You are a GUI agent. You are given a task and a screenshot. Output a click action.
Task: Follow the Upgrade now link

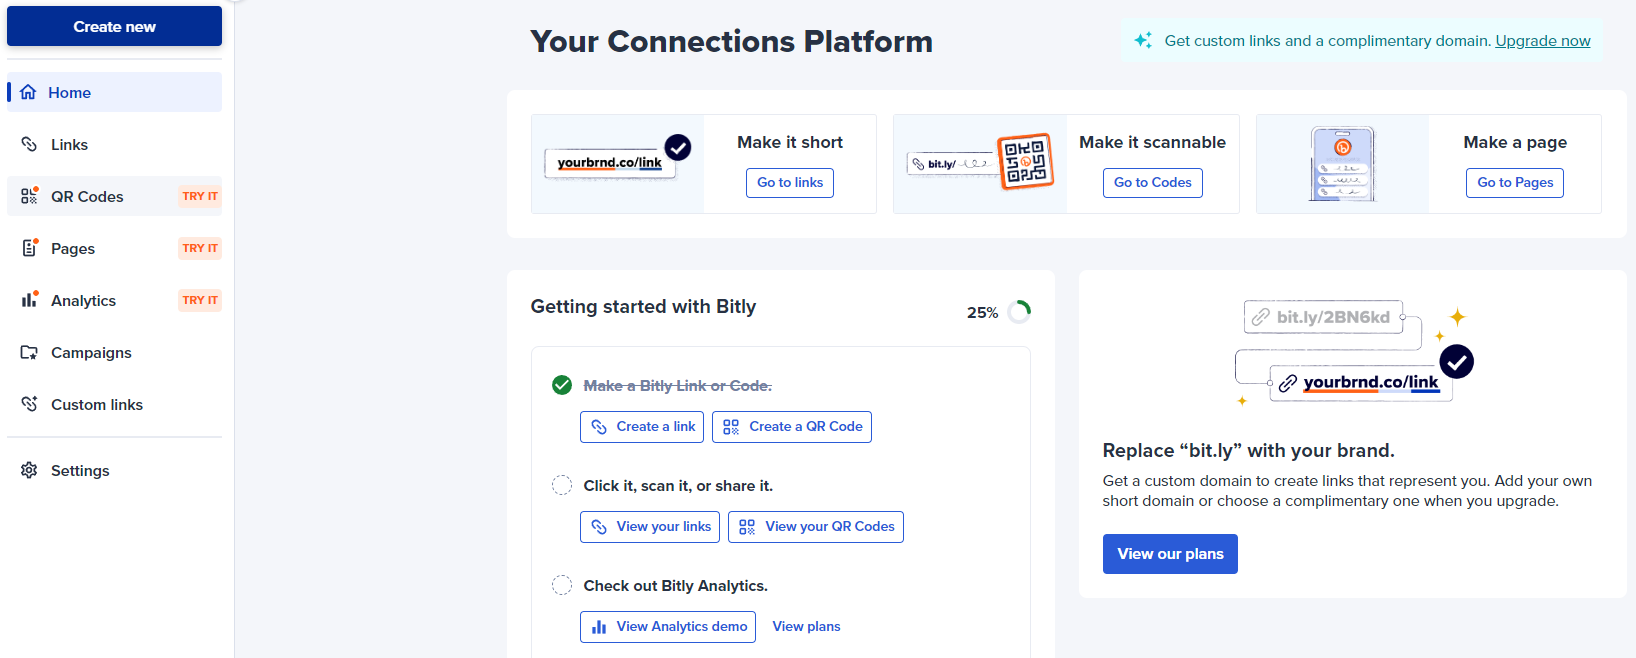coord(1542,41)
